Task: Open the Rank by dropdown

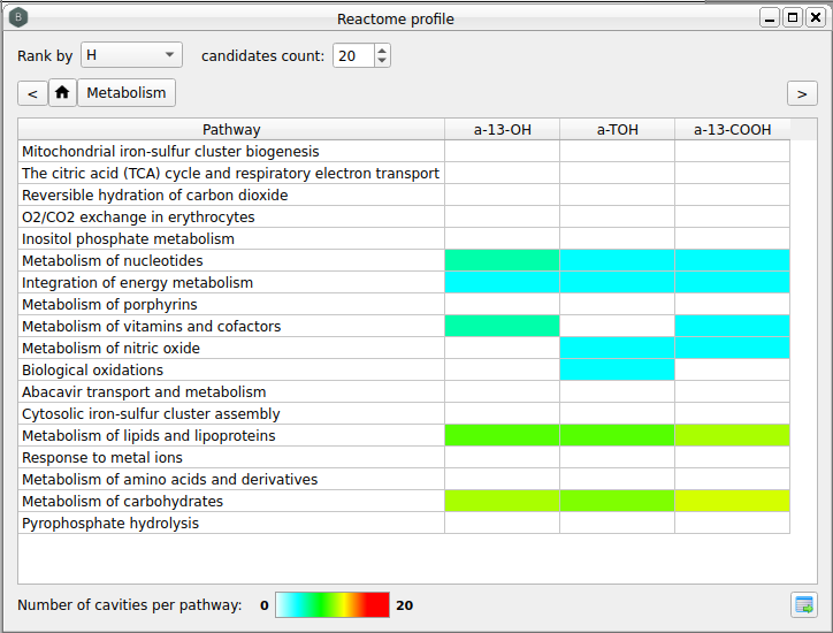Action: [x=131, y=55]
